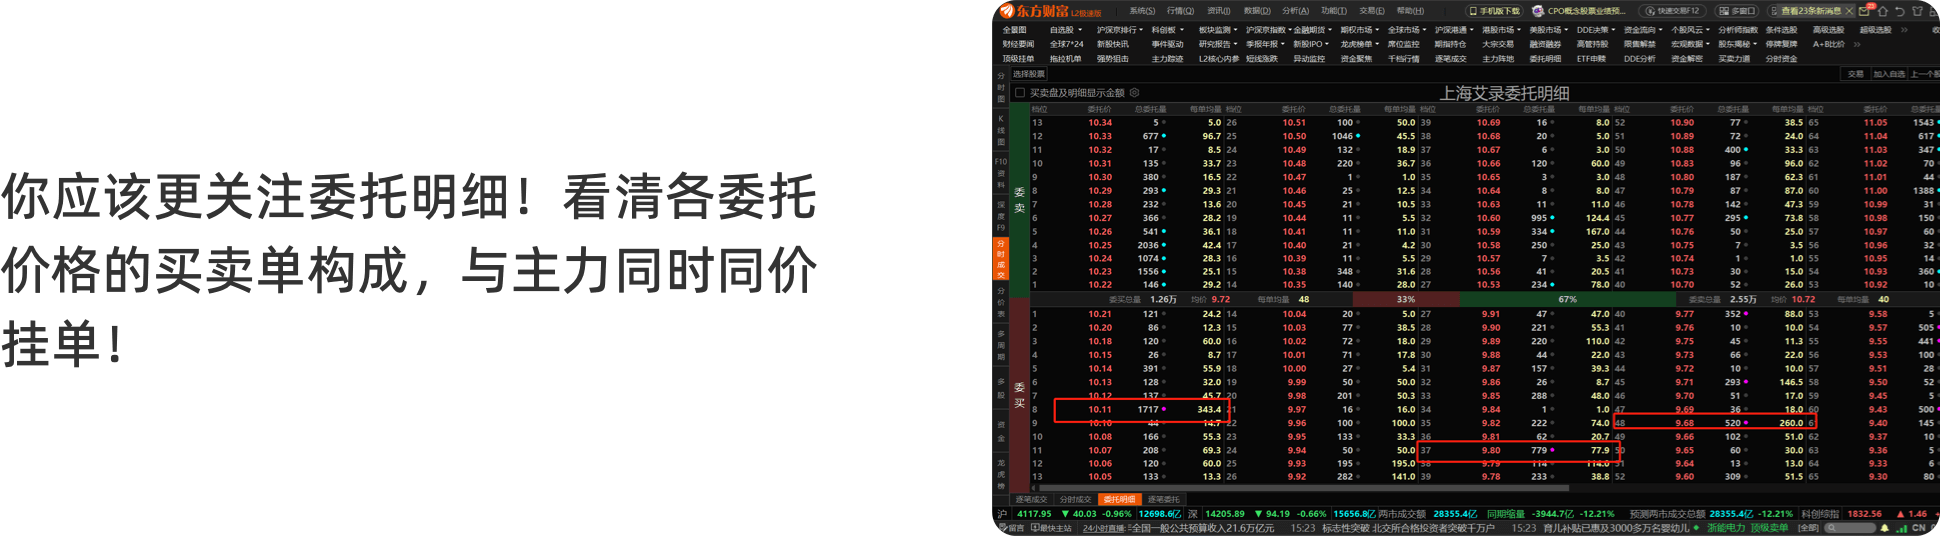Click the 选择股票 button
This screenshot has height=536, width=1940.
(1029, 74)
